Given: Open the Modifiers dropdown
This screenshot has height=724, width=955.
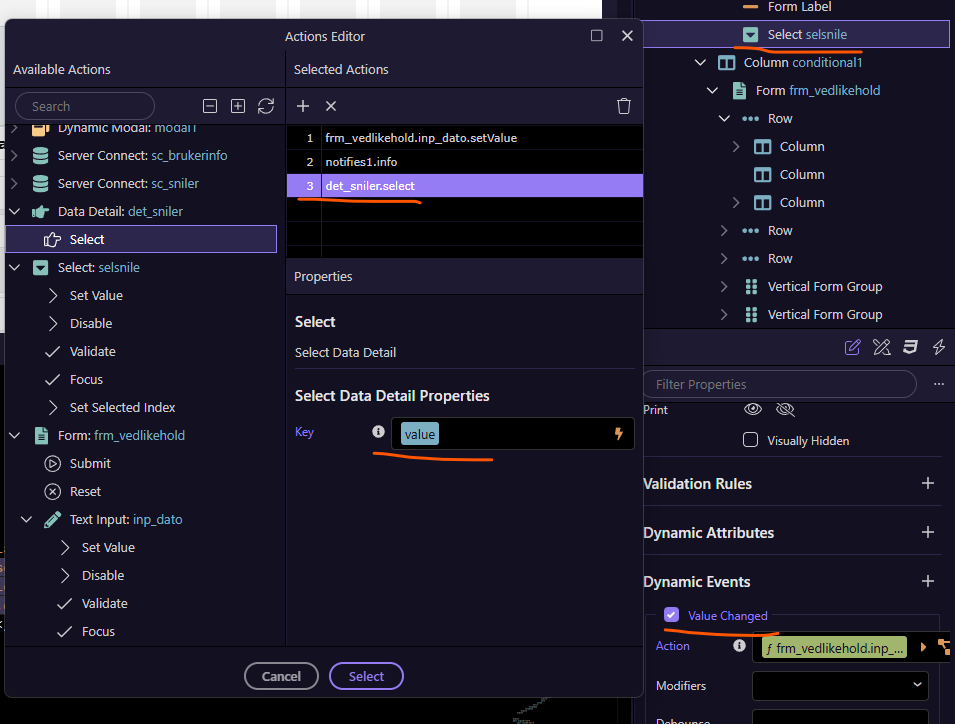Looking at the screenshot, I should (840, 686).
